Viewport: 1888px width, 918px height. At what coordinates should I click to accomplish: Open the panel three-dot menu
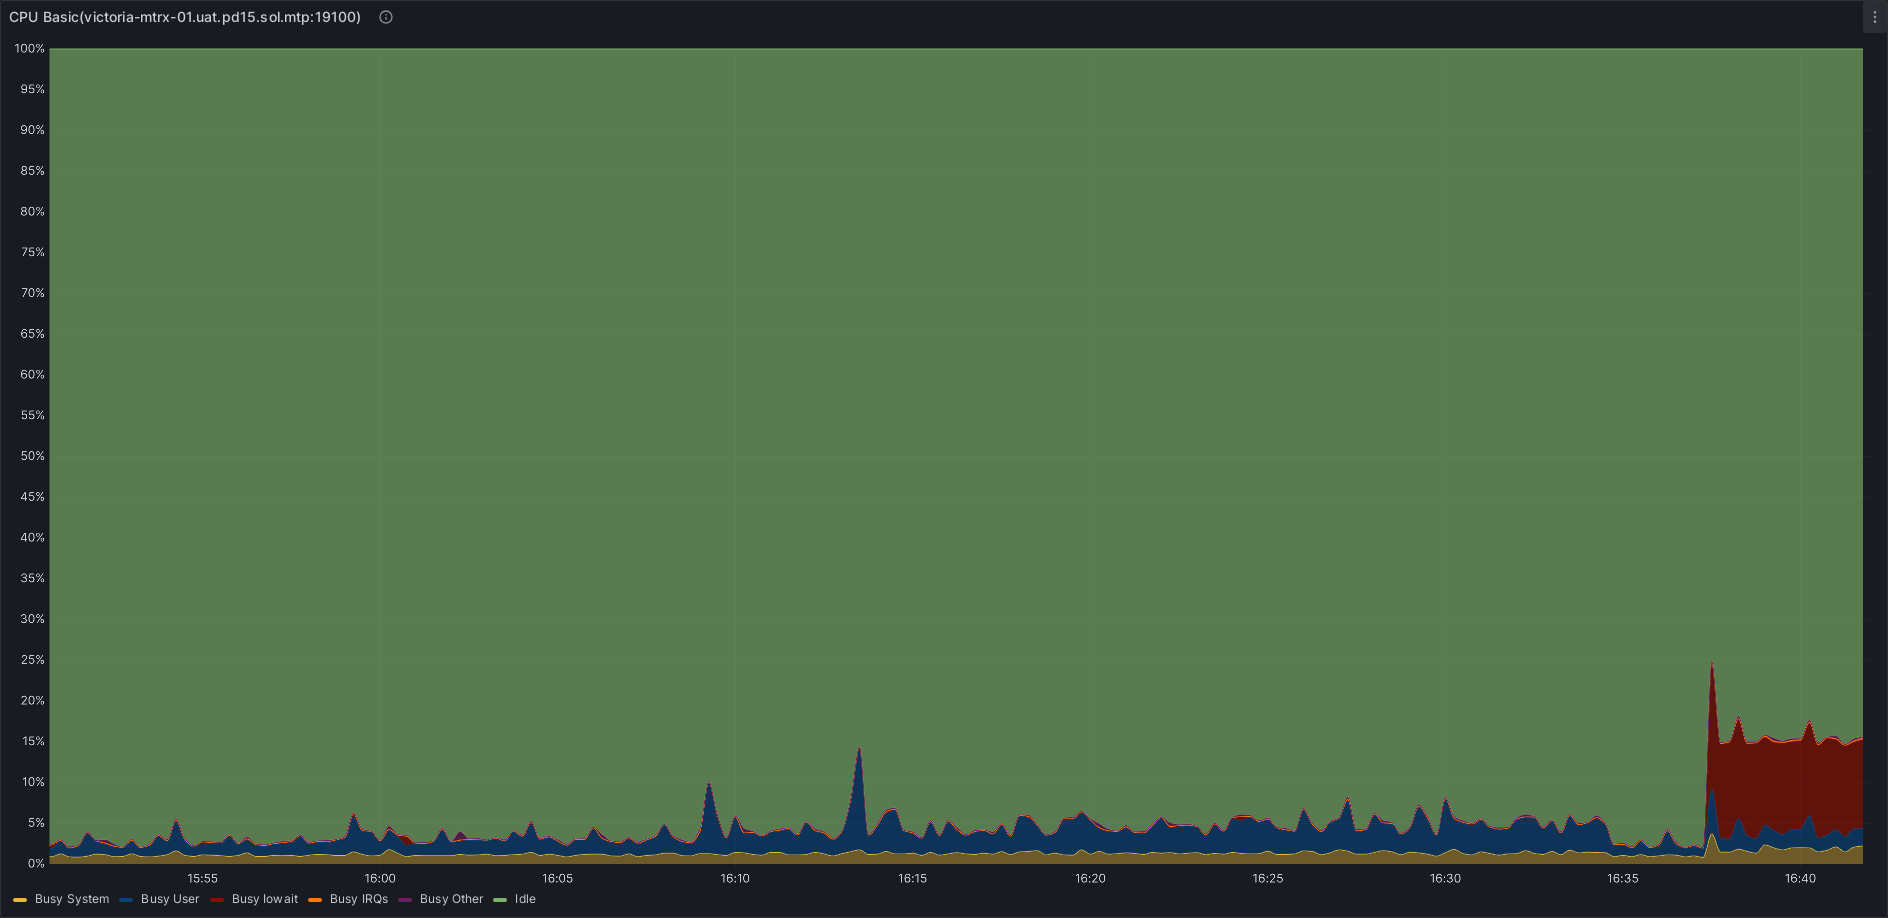1875,17
